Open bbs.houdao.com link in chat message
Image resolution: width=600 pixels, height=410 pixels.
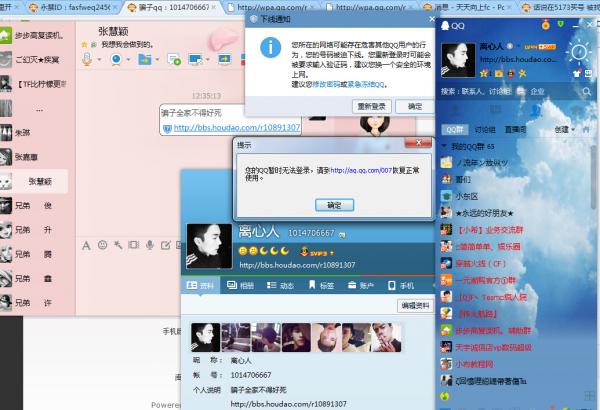coord(237,128)
